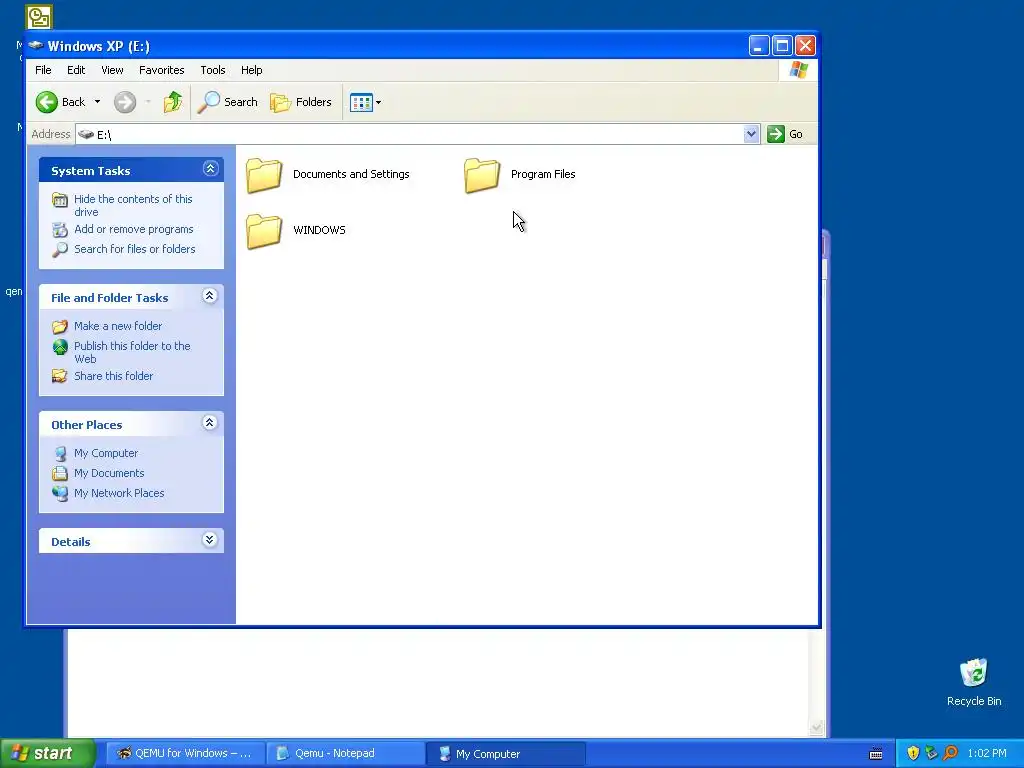Click the Make a new folder icon

pos(60,327)
